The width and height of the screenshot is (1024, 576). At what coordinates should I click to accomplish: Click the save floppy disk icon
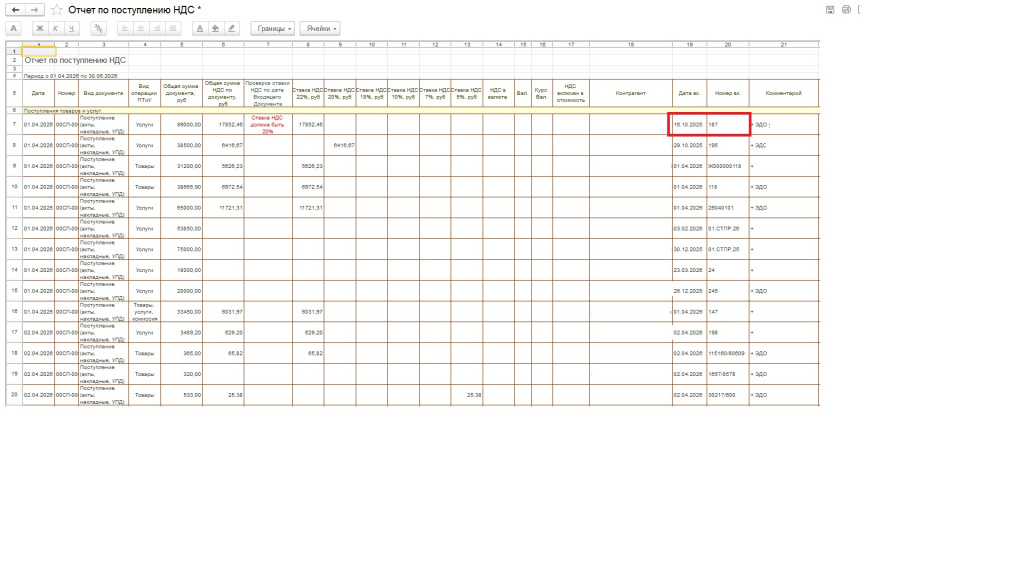pyautogui.click(x=830, y=10)
